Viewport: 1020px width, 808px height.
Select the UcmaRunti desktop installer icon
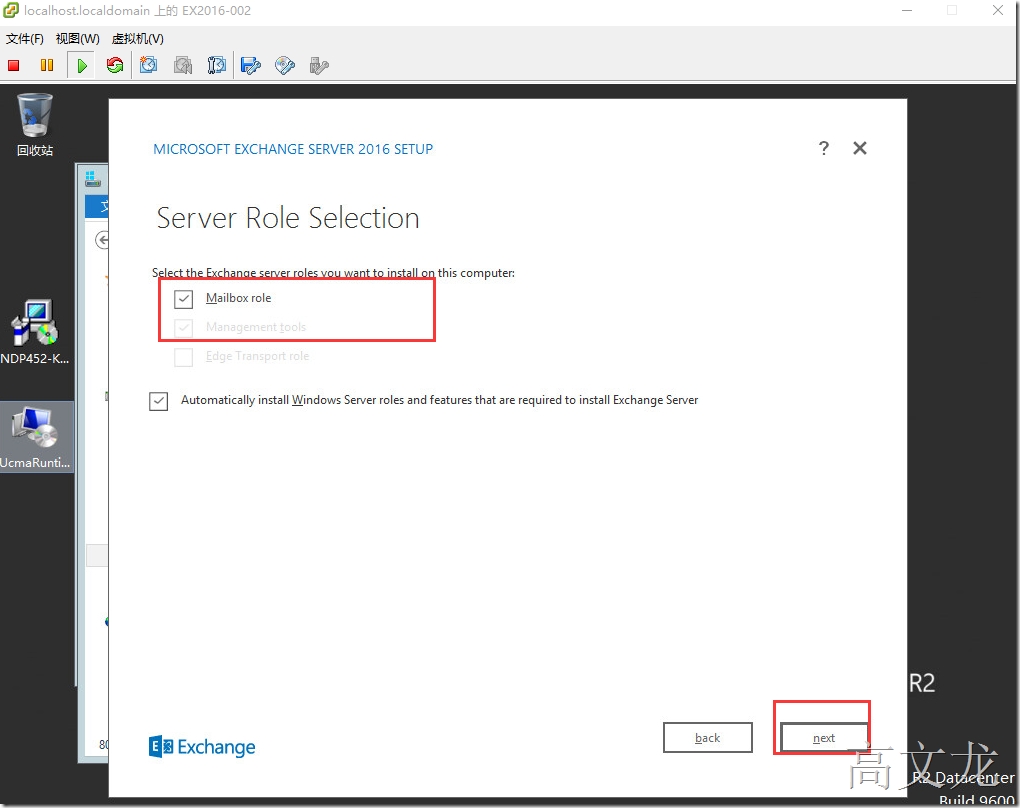pos(35,437)
